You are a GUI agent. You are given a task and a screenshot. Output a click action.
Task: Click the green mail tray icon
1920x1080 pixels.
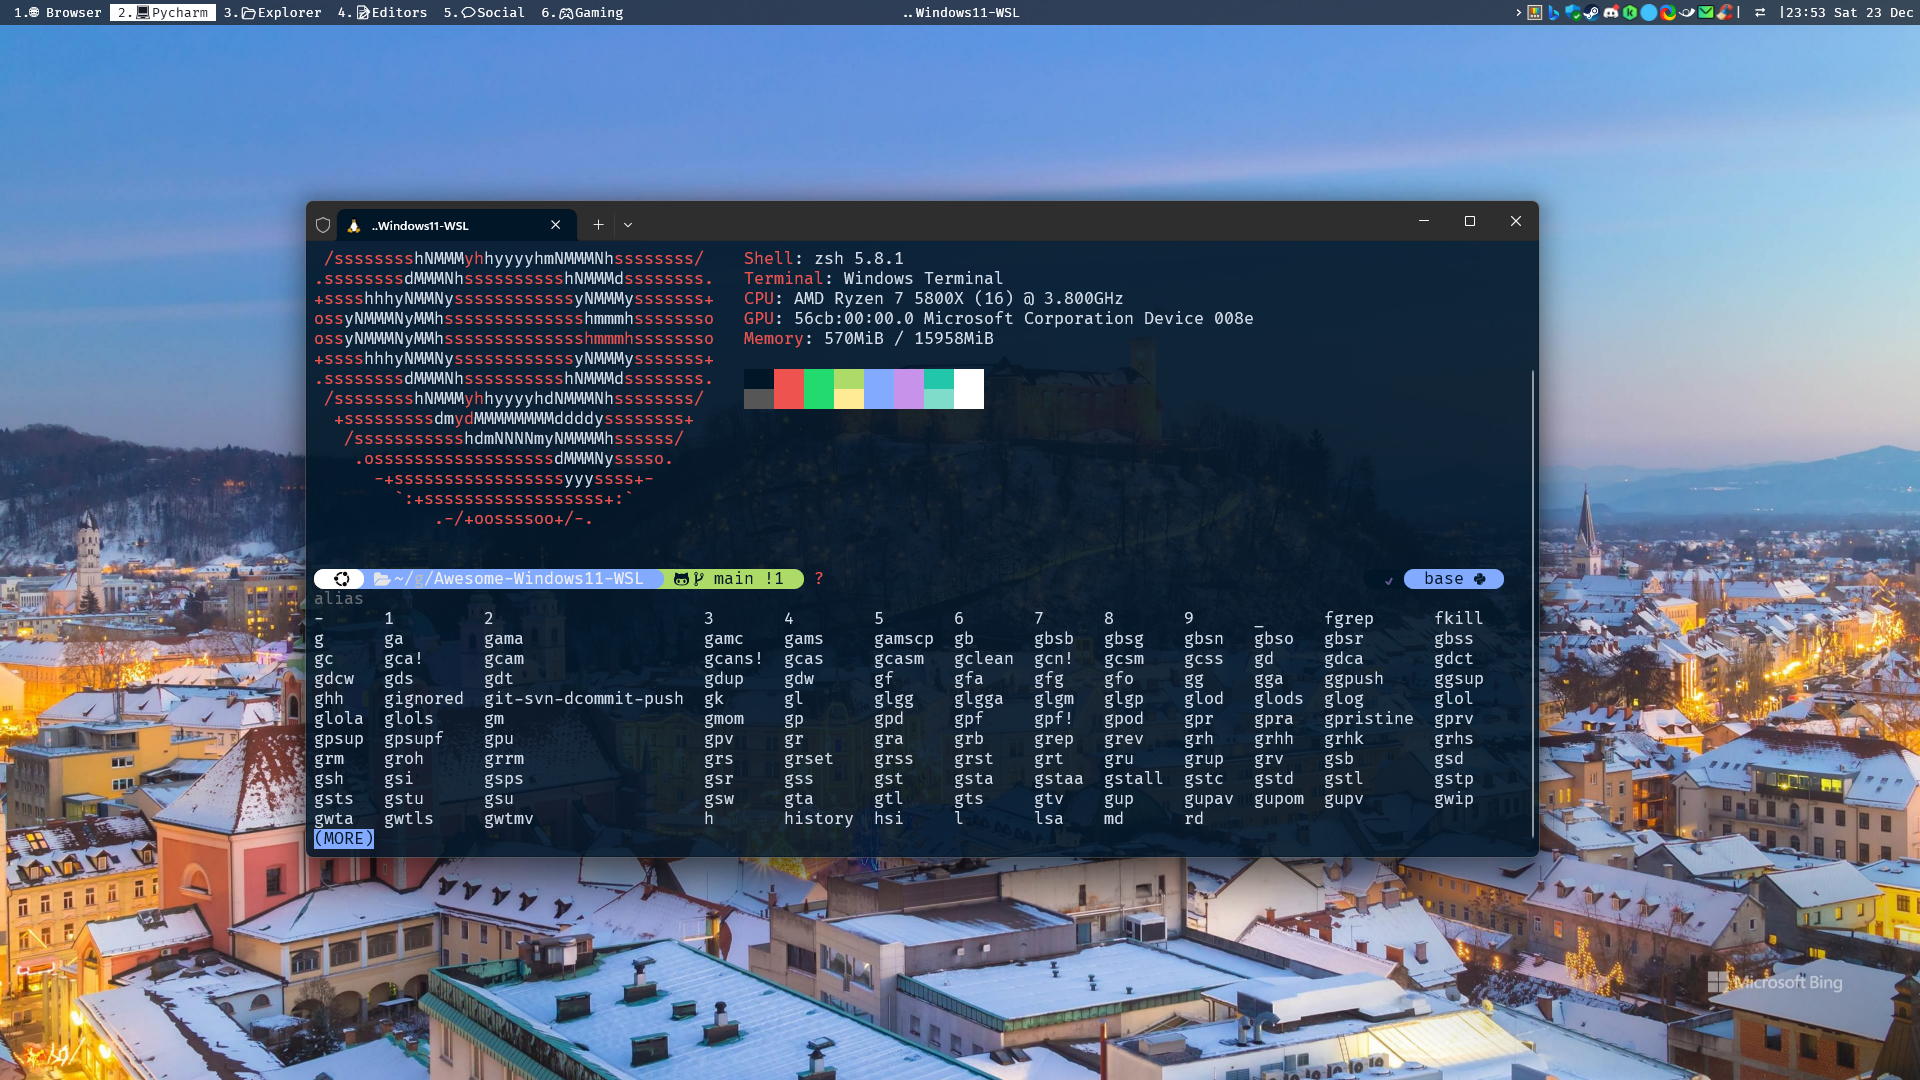pos(1706,13)
